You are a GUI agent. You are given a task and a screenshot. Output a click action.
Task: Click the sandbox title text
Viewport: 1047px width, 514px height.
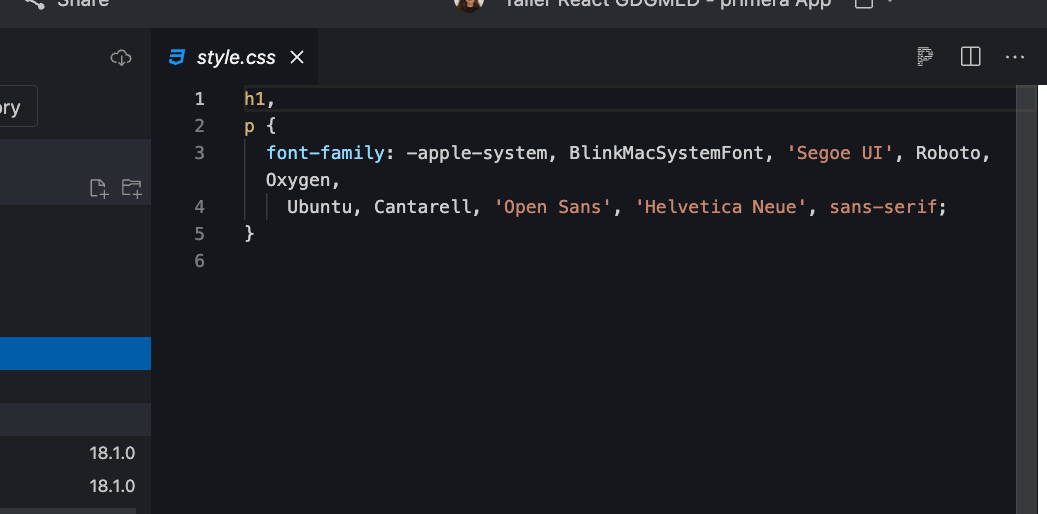point(668,4)
